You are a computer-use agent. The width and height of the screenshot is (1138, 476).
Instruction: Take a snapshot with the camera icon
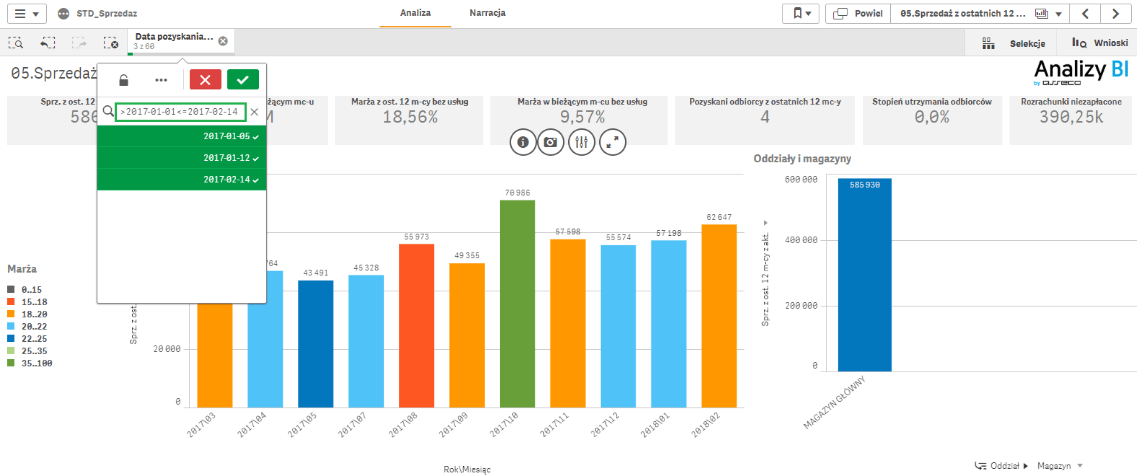tap(551, 142)
